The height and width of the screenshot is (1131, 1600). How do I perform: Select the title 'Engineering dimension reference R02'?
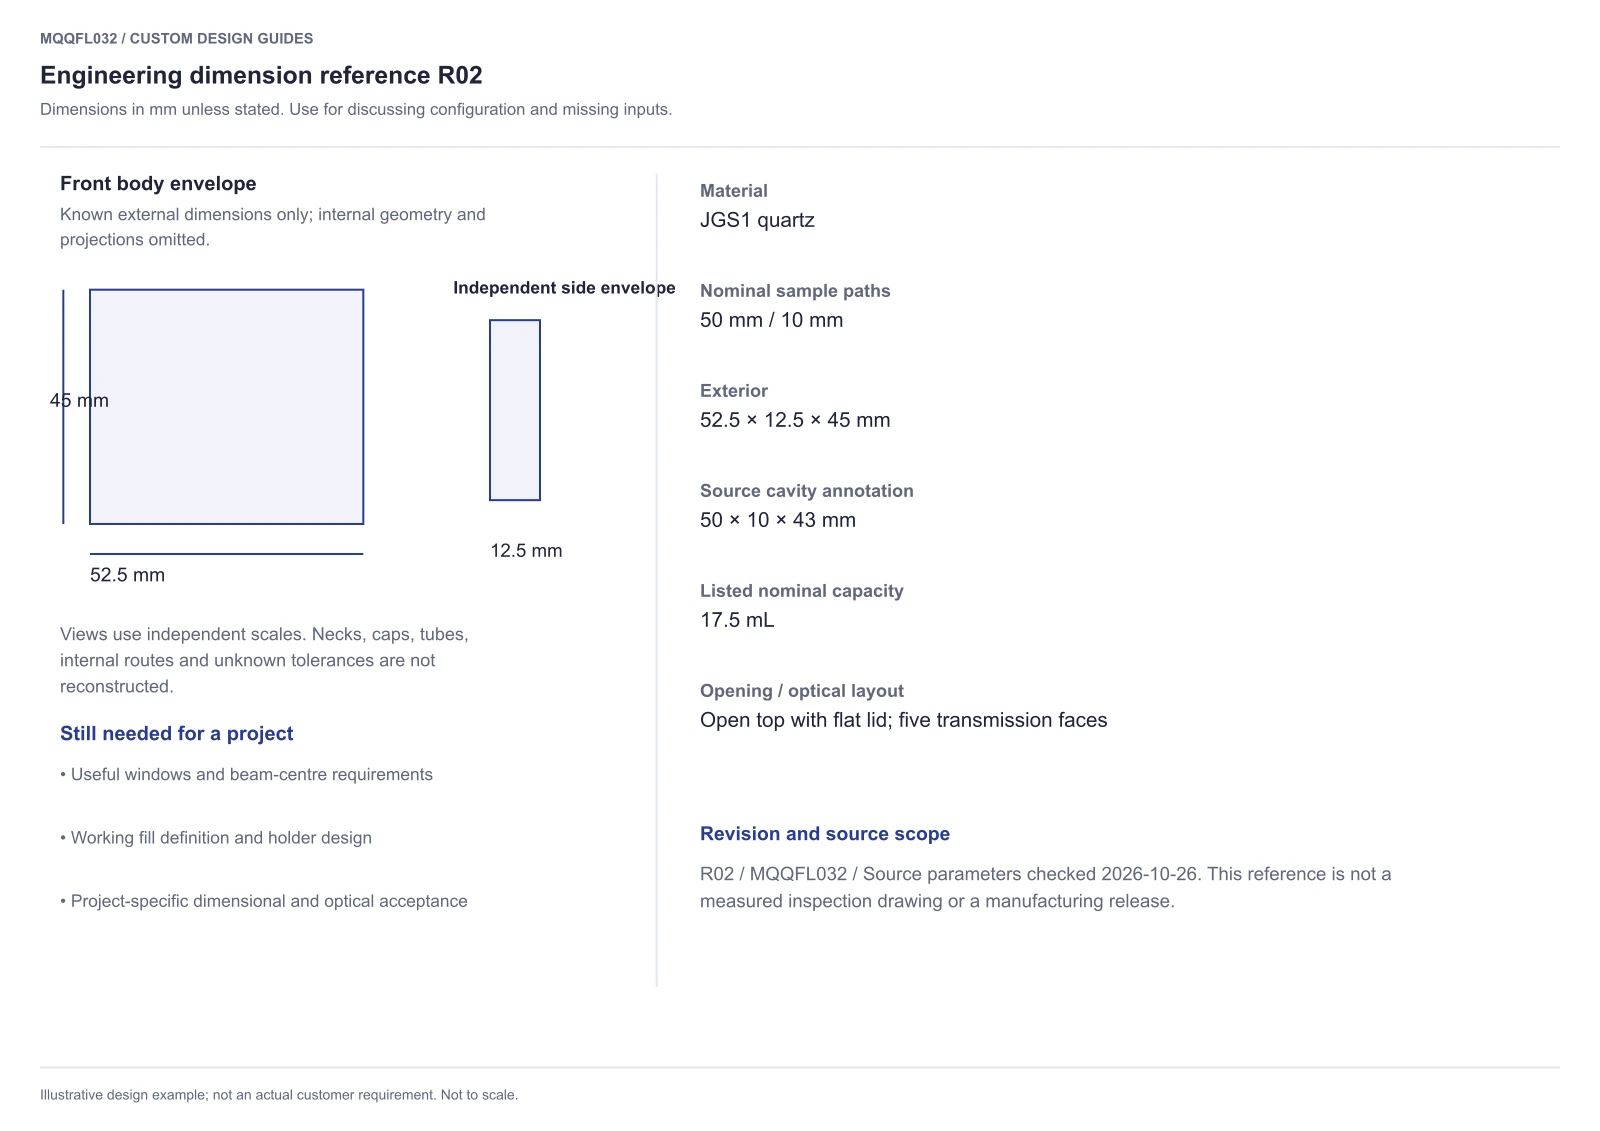pyautogui.click(x=261, y=75)
